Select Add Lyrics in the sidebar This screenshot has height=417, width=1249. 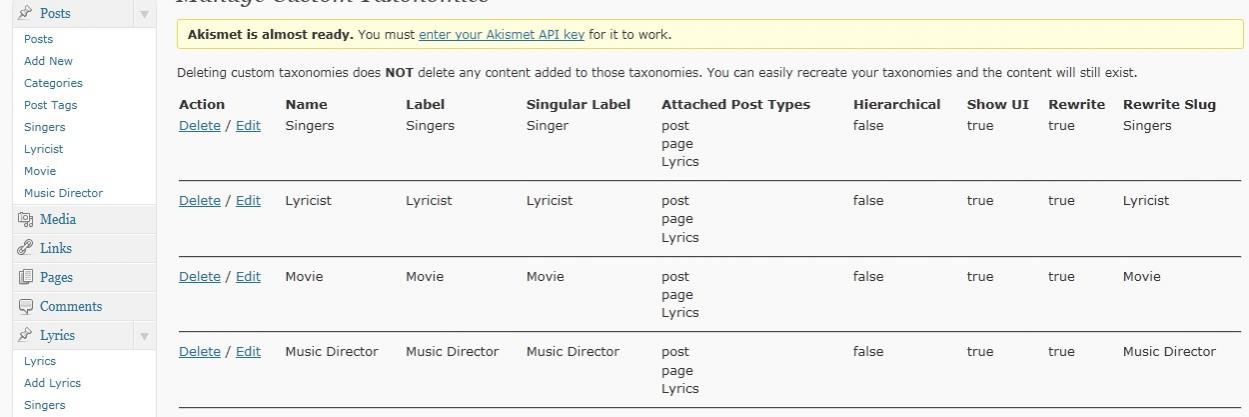52,383
